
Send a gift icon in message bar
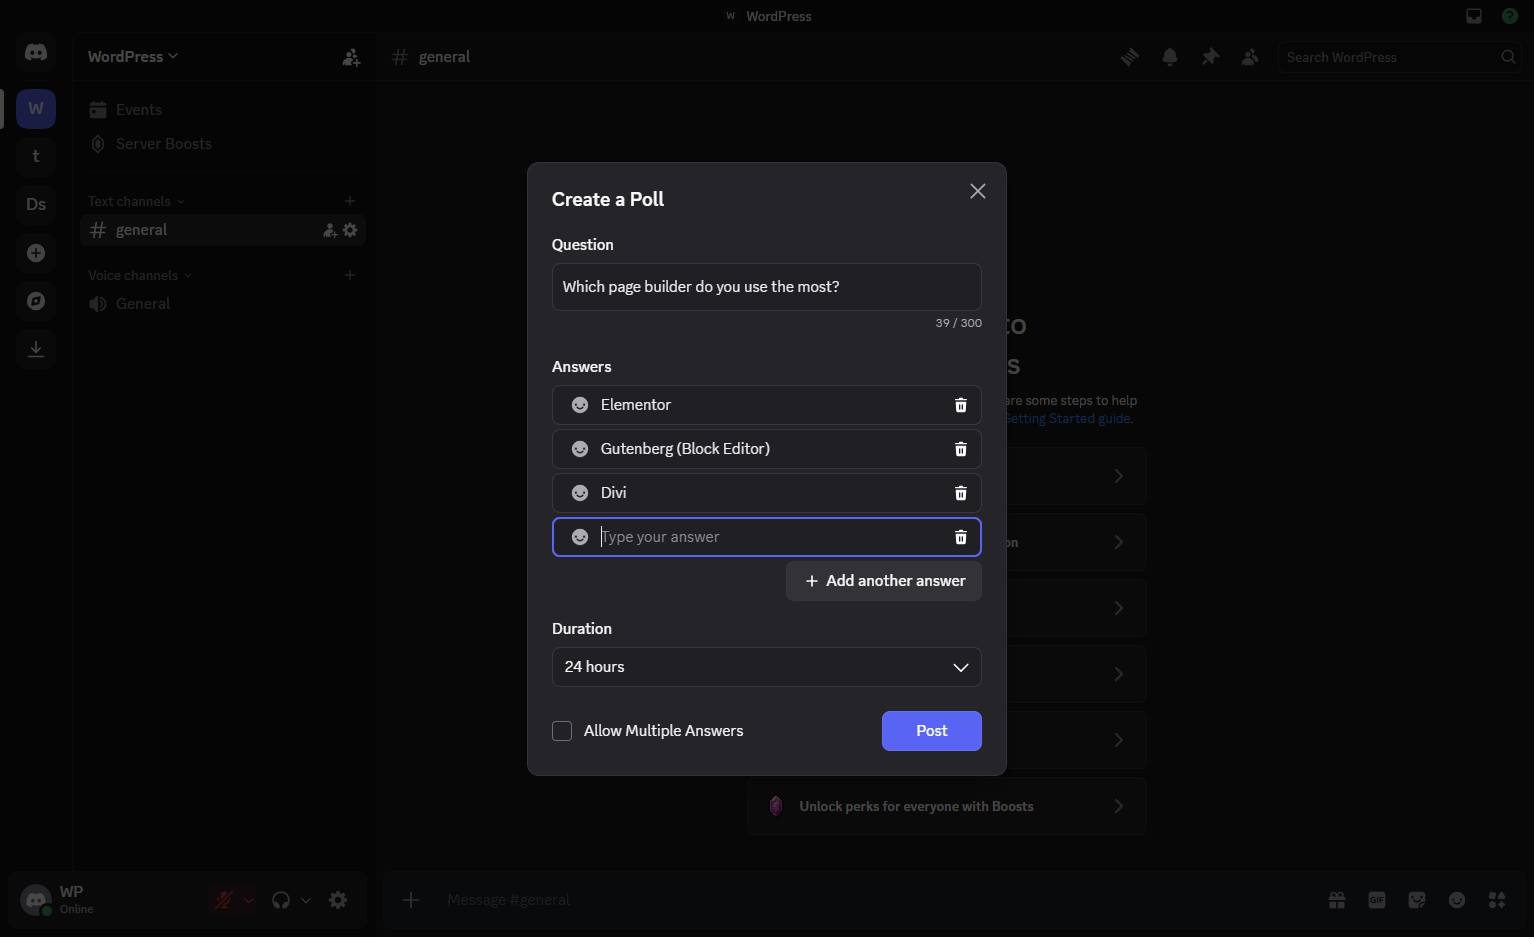coord(1337,900)
